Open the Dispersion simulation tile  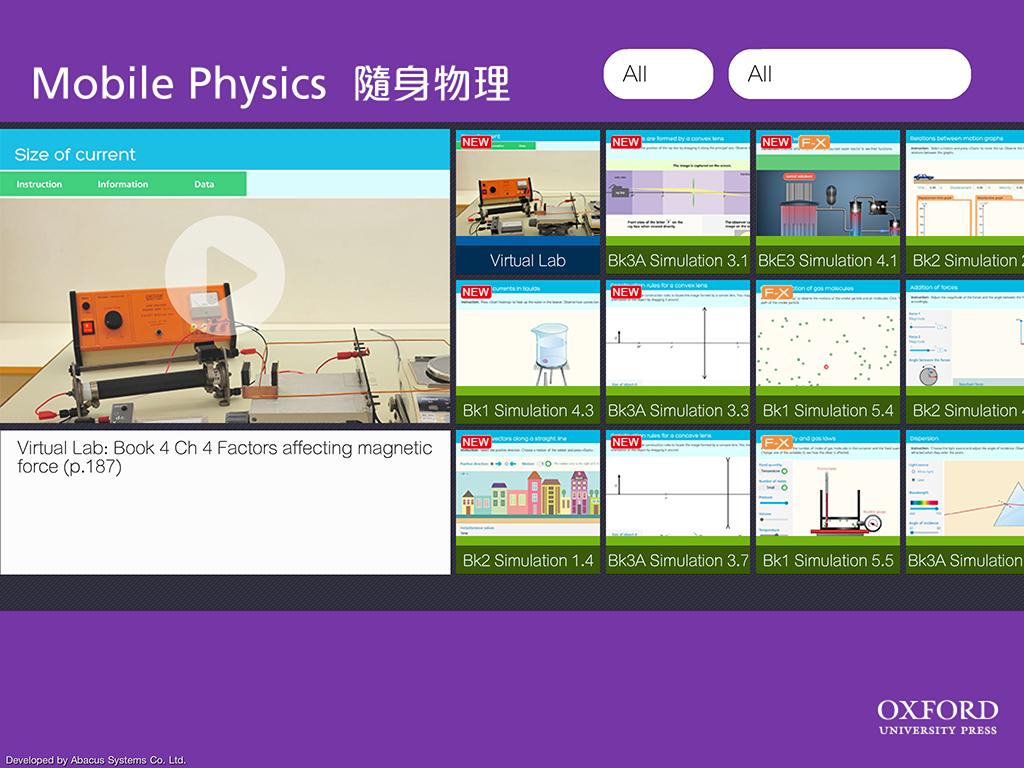[965, 502]
